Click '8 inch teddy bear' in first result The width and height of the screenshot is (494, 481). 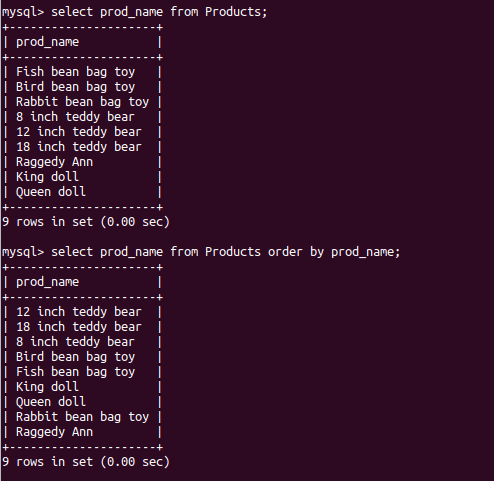[x=75, y=117]
